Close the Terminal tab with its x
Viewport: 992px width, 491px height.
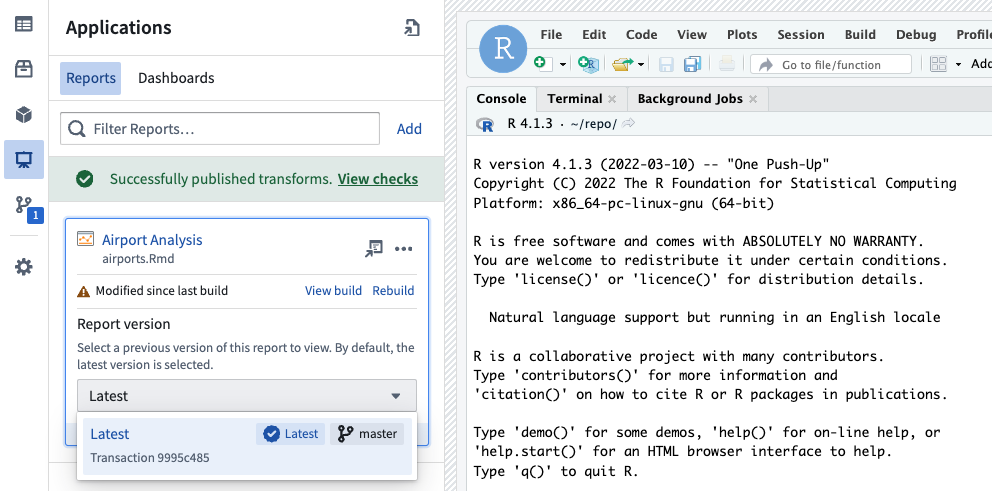coord(612,99)
